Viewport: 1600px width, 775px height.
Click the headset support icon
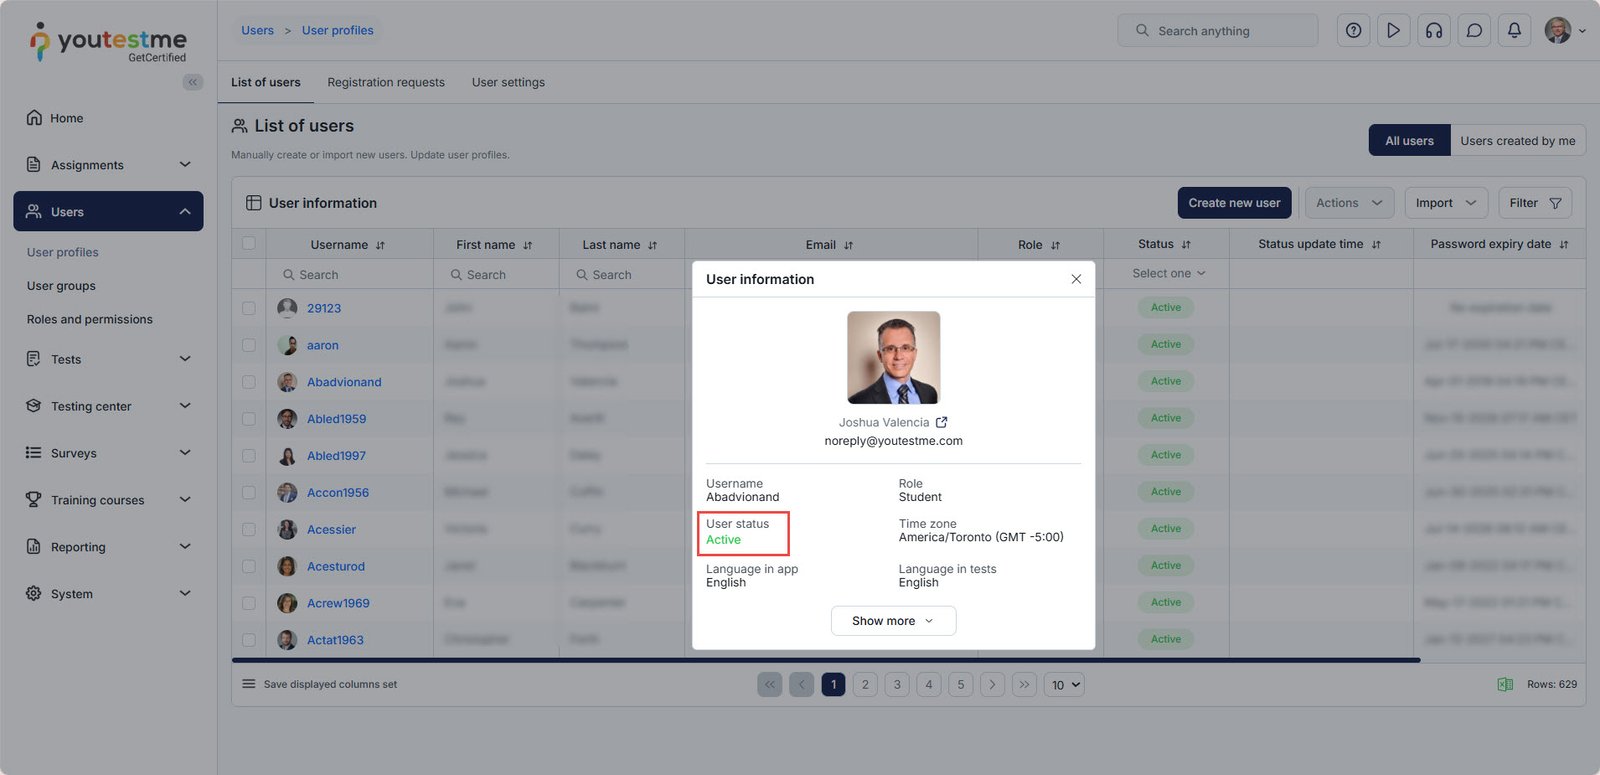(x=1434, y=31)
